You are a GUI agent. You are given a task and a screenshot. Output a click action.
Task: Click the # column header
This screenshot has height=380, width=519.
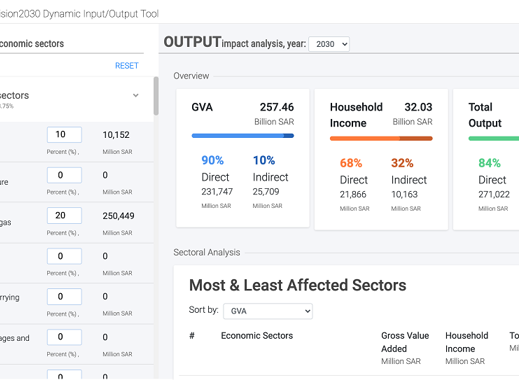(x=192, y=336)
